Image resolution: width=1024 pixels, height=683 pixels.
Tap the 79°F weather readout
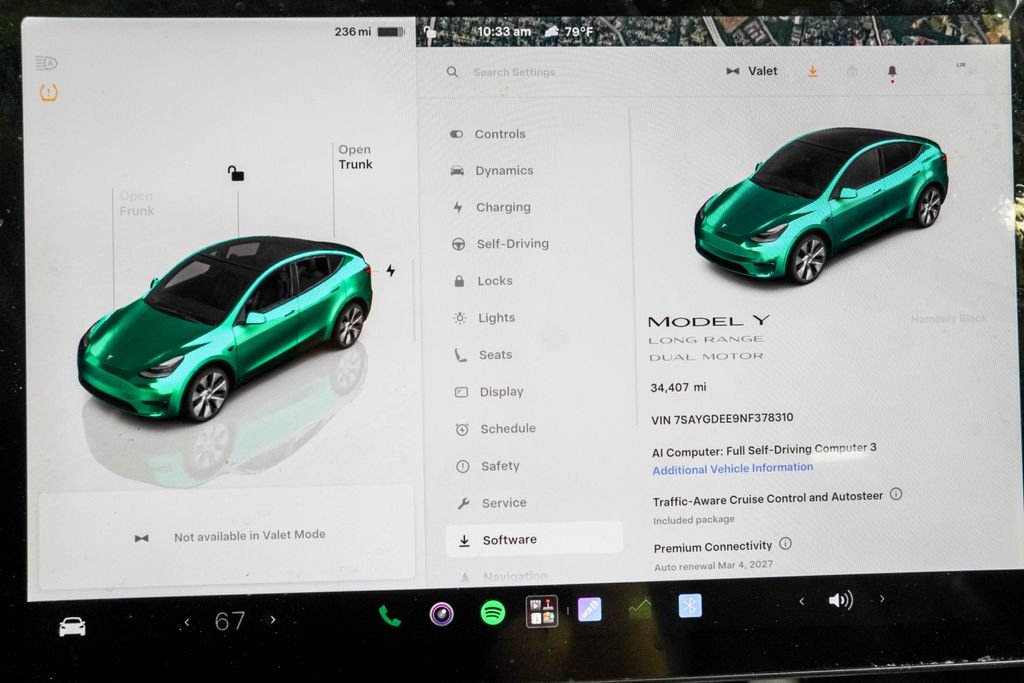pyautogui.click(x=569, y=31)
